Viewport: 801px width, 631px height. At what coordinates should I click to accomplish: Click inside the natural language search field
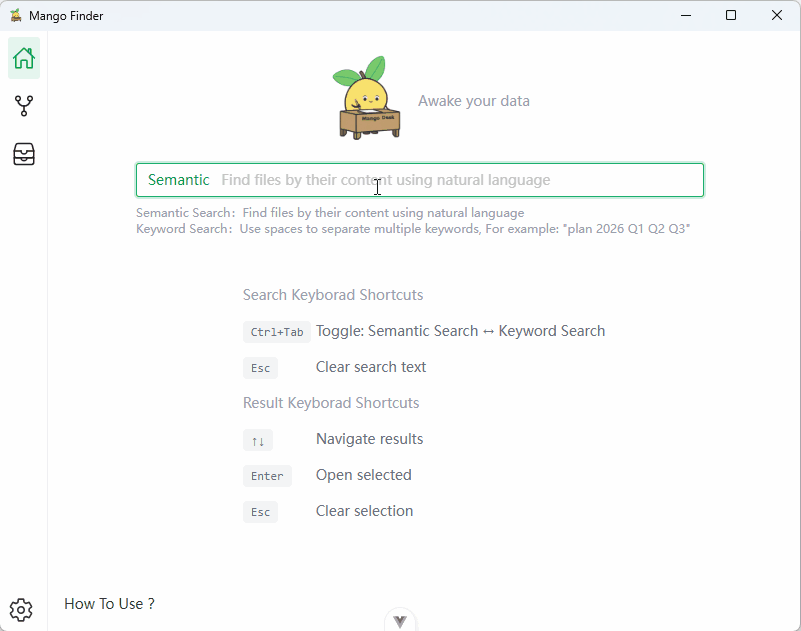pyautogui.click(x=450, y=179)
